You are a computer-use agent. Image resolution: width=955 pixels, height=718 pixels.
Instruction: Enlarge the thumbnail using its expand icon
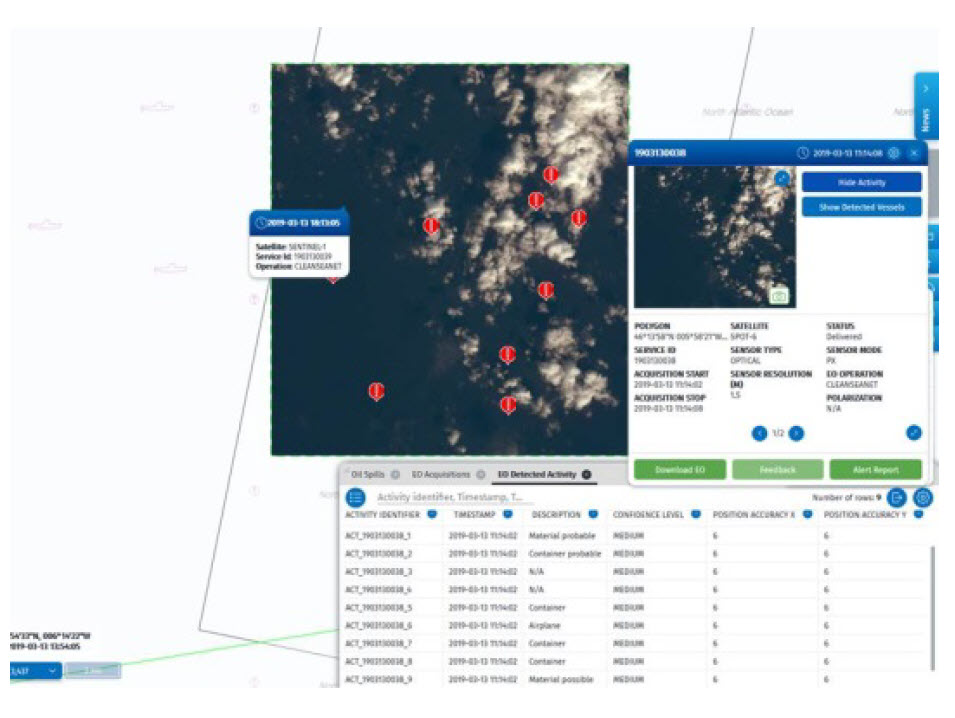[782, 178]
